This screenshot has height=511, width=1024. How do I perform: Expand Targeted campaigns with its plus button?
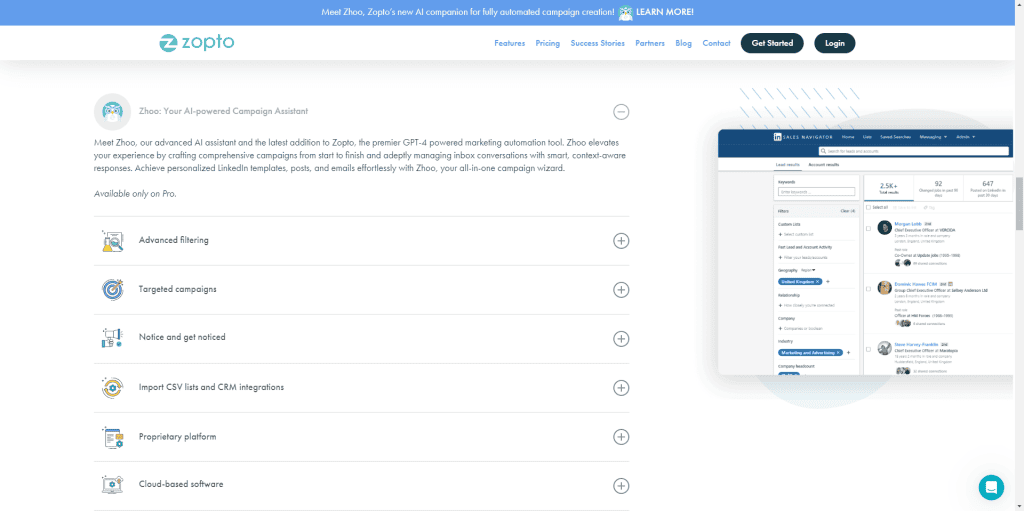(x=621, y=289)
